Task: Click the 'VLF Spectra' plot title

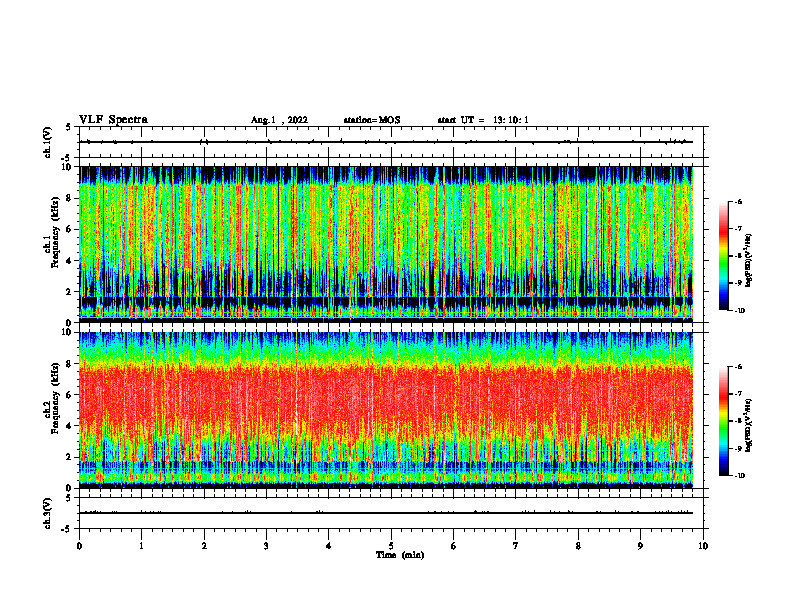Action: pos(113,120)
